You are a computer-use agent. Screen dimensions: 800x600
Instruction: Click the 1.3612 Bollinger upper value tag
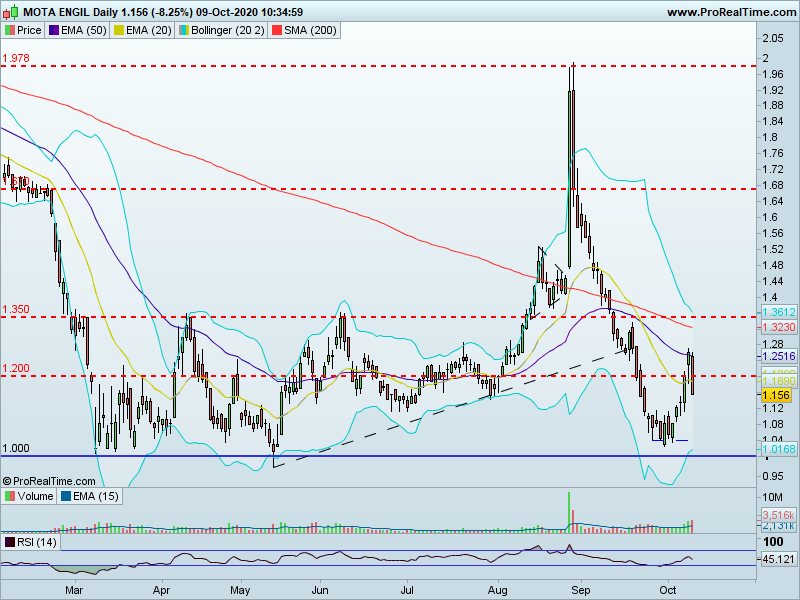(779, 312)
